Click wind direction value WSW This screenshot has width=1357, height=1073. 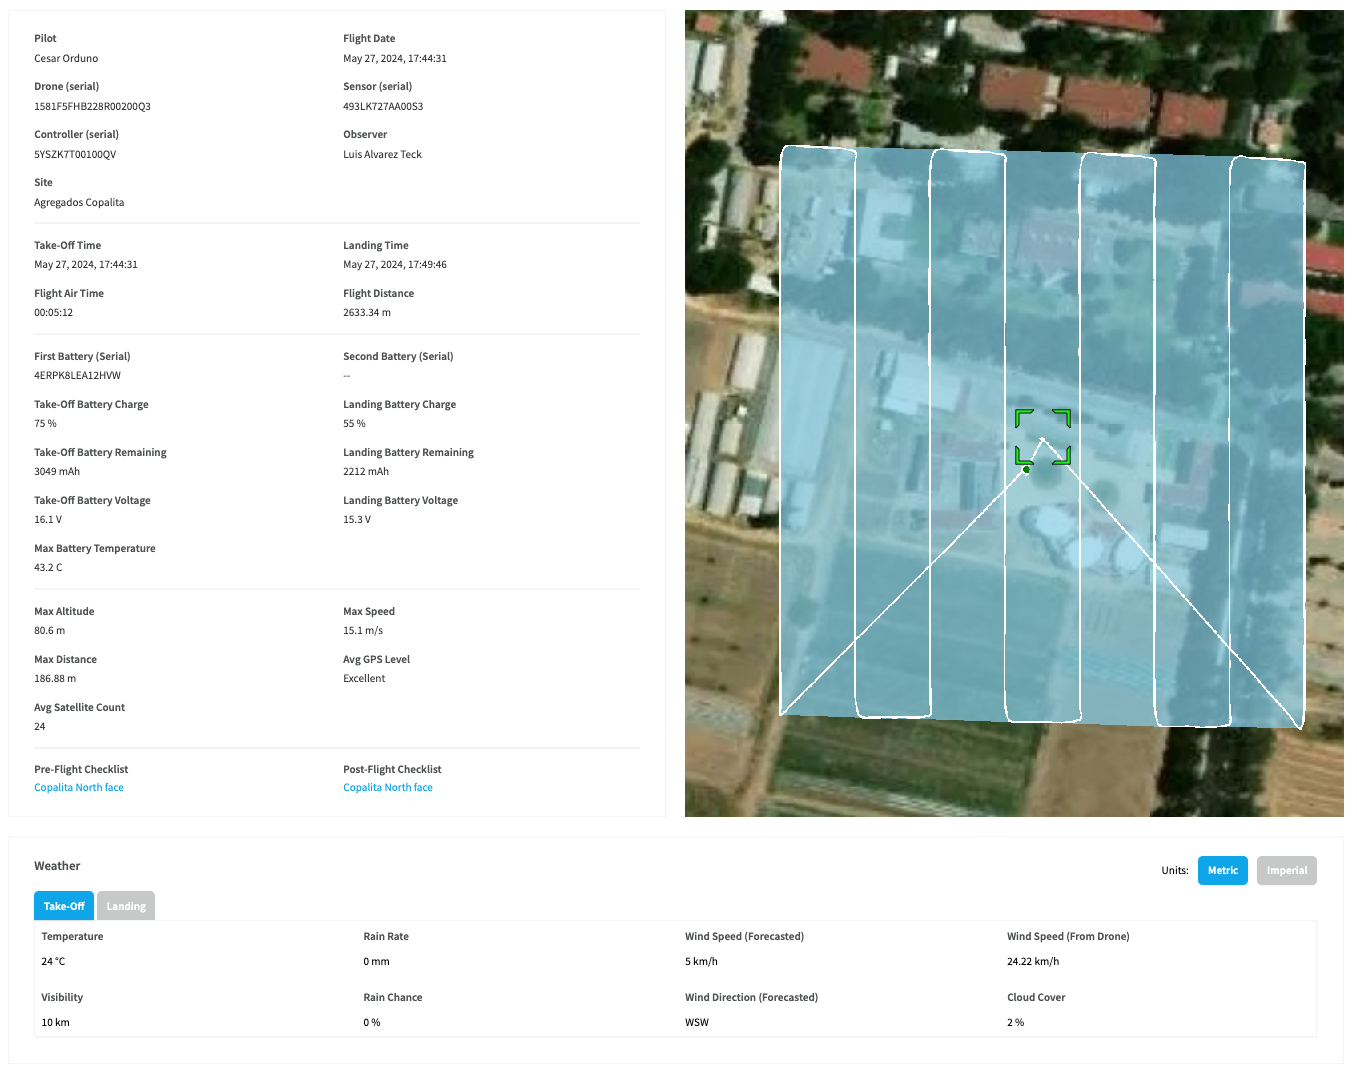point(697,1023)
